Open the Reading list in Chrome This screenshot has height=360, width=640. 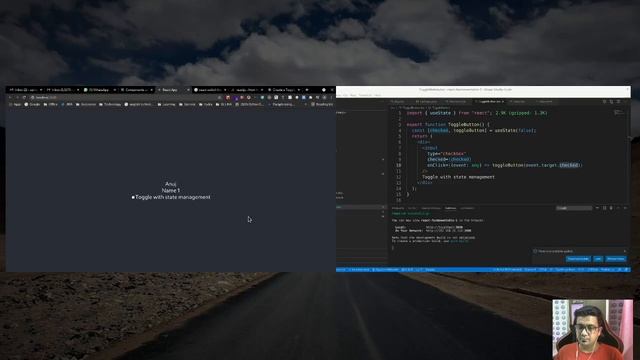tap(322, 104)
